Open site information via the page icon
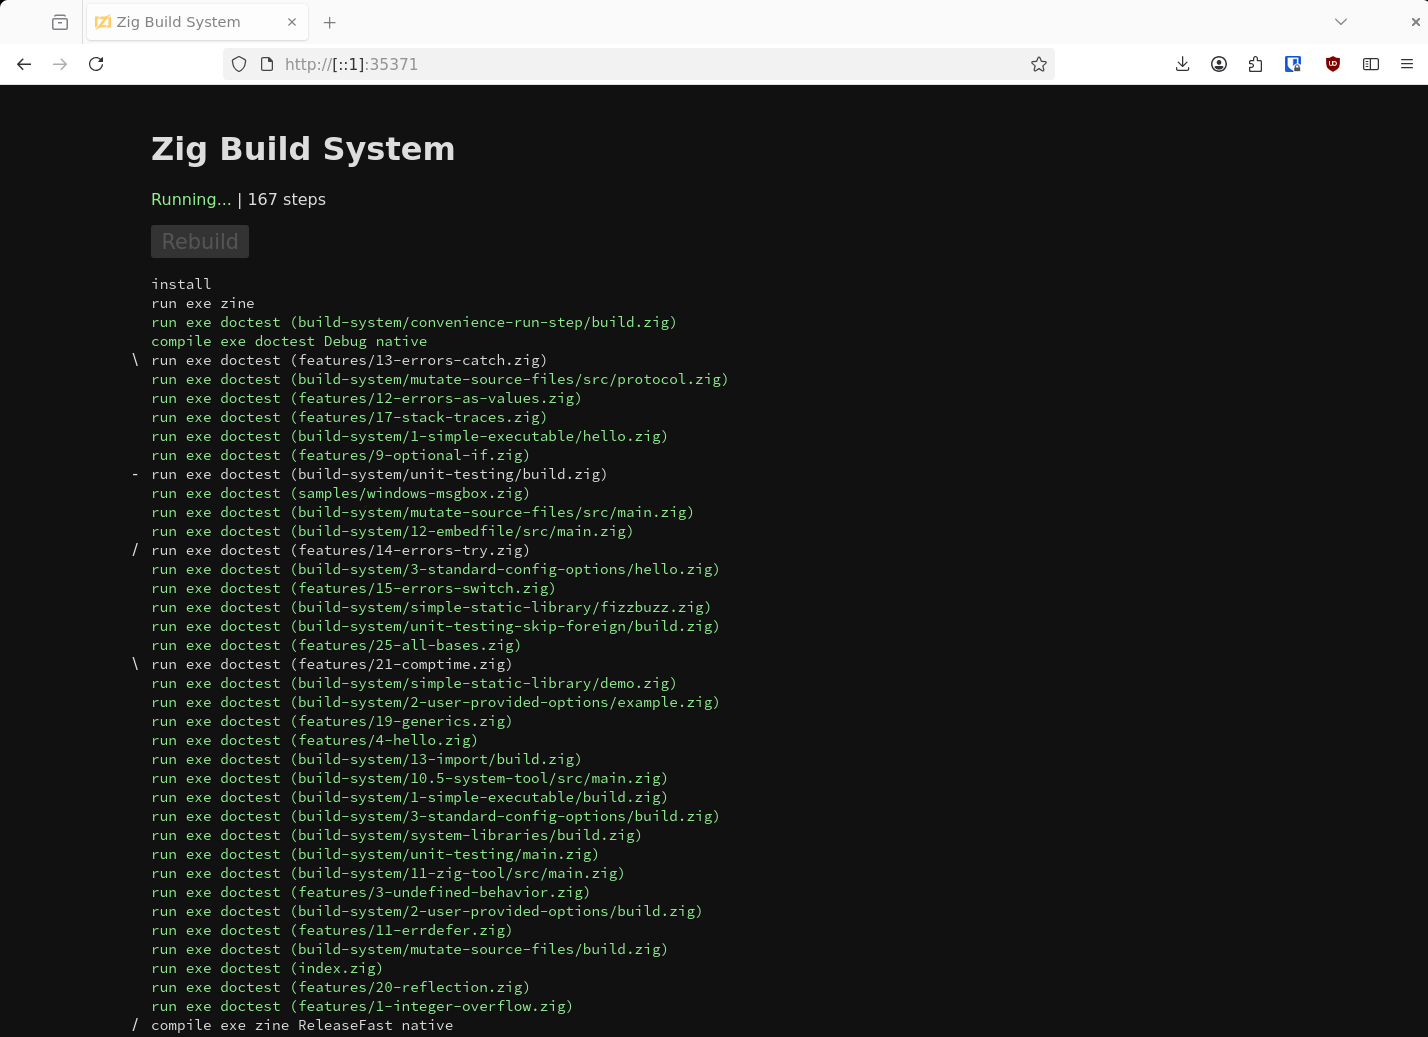 tap(266, 64)
